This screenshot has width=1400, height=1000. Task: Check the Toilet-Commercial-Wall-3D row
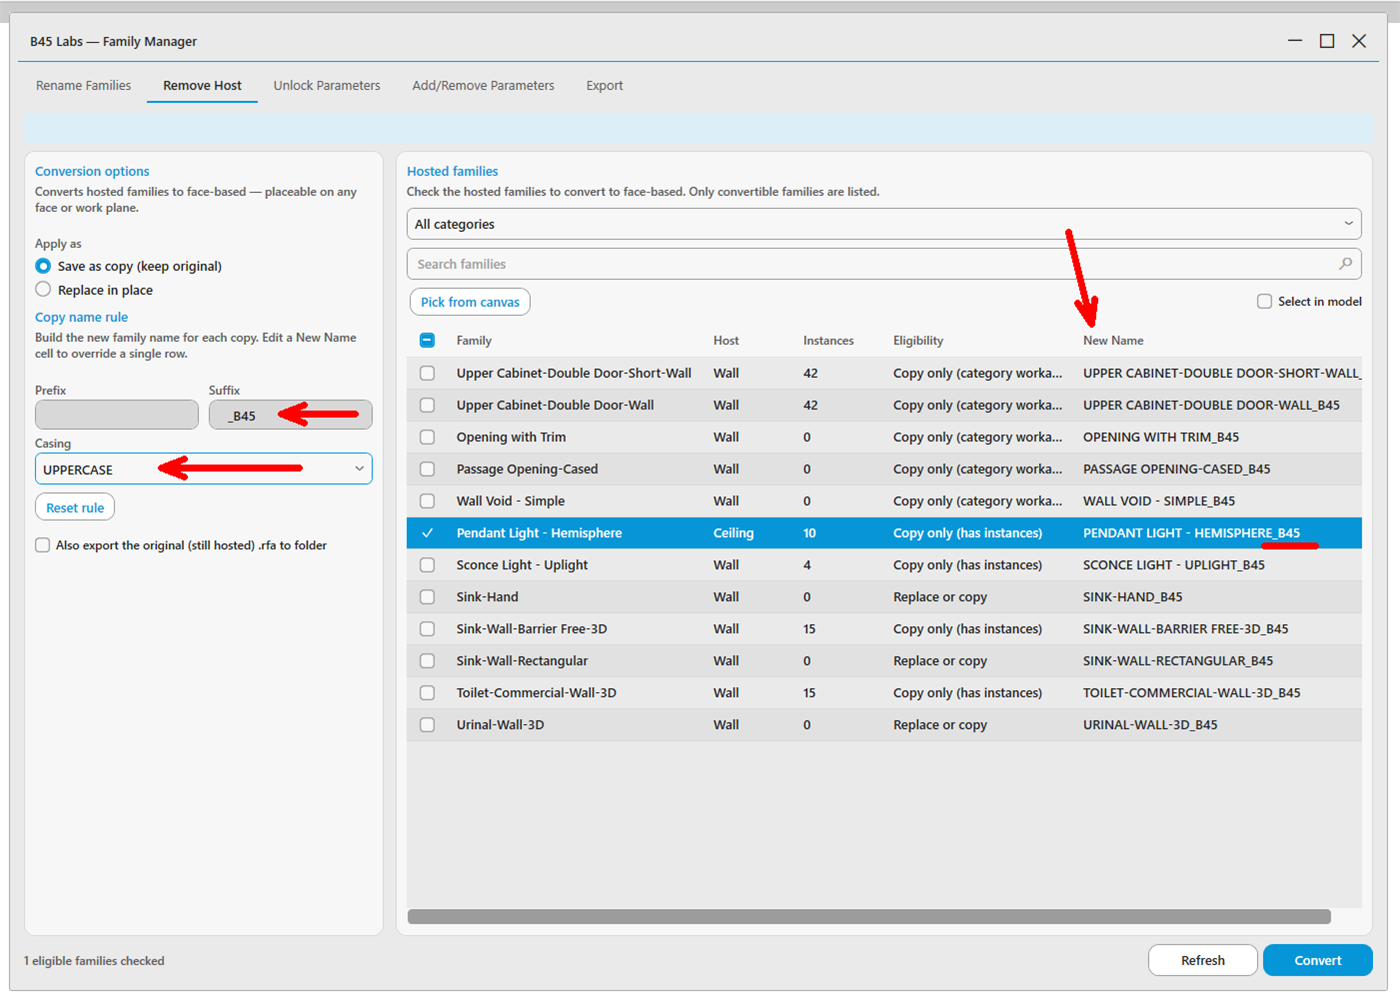point(427,693)
